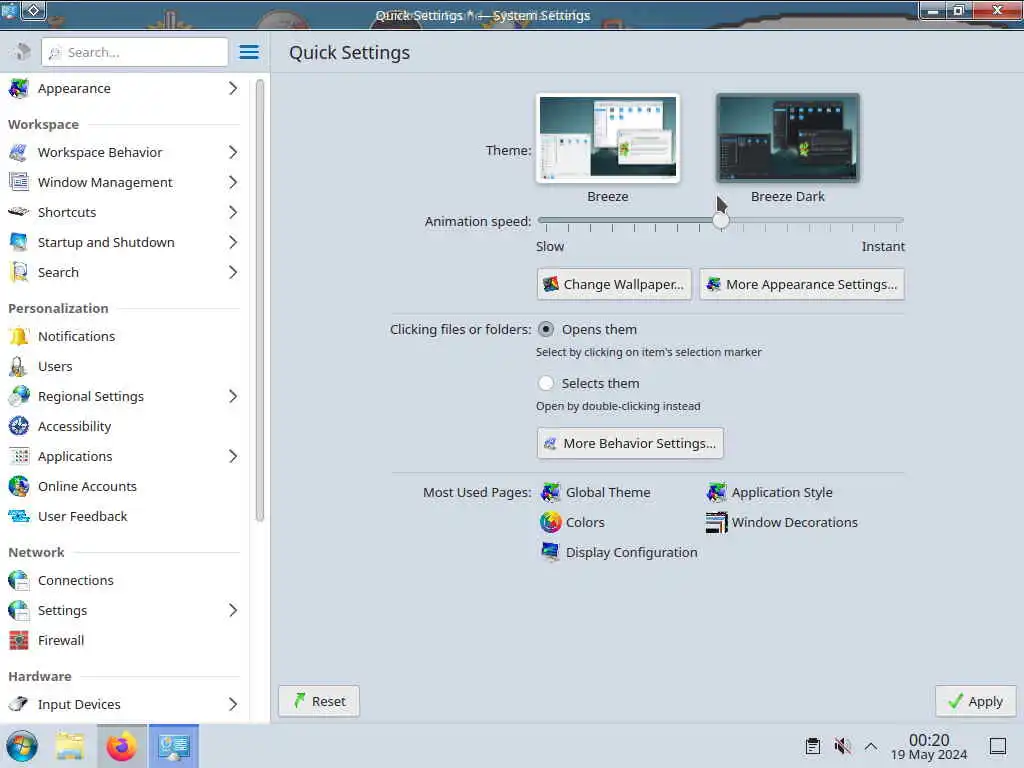Click the Regional Settings globe icon

19,396
